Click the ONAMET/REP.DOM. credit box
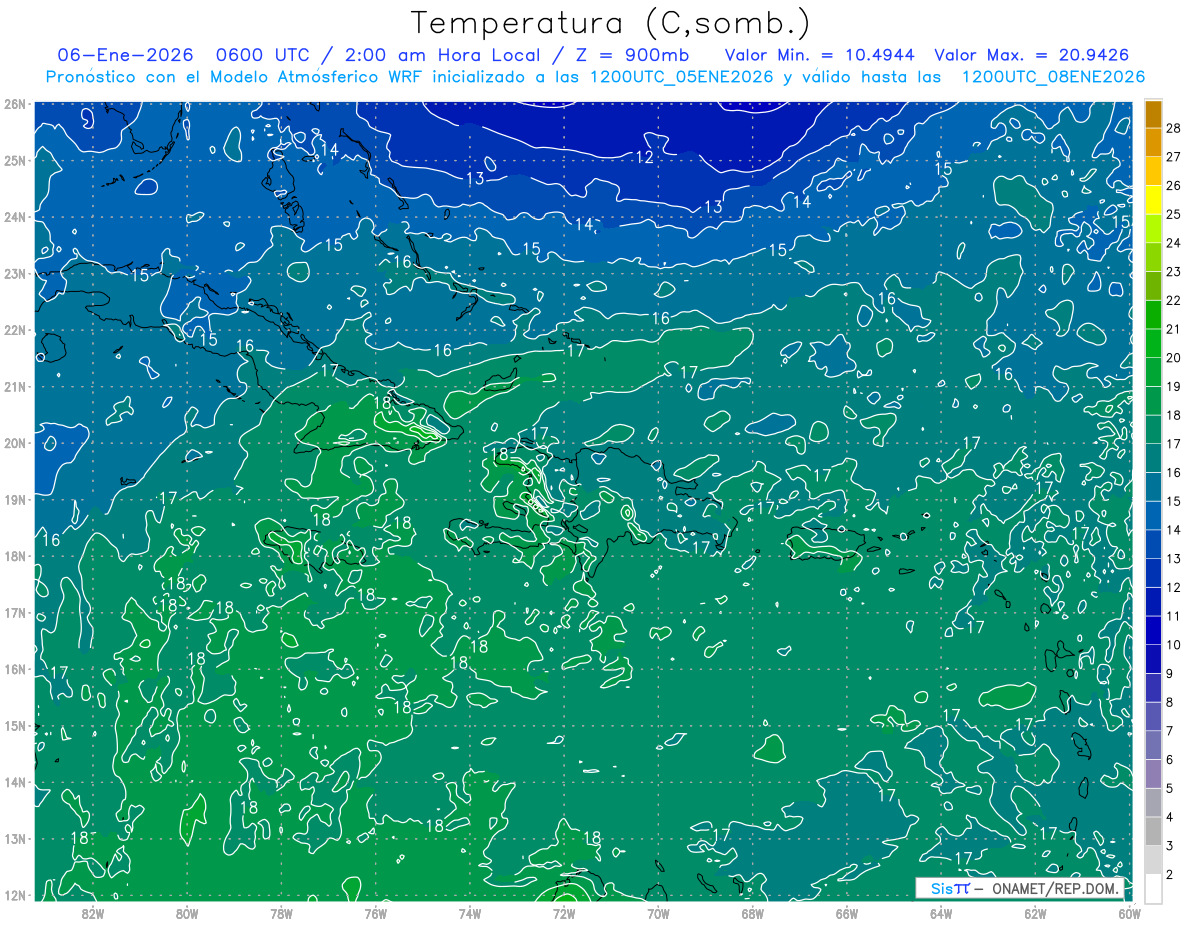 pos(1021,888)
